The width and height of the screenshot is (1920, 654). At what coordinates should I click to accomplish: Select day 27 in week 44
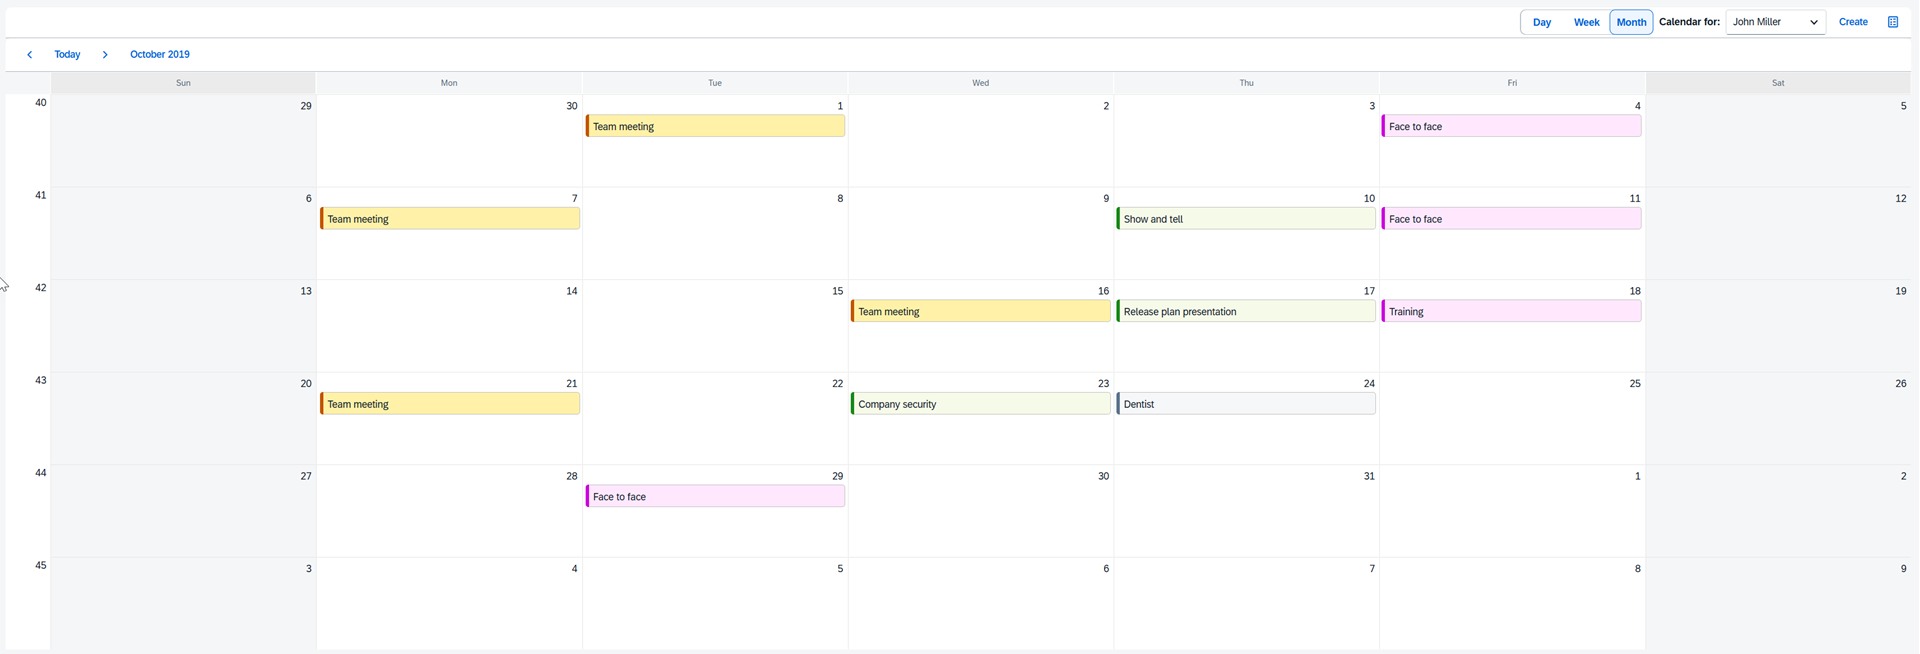click(x=183, y=511)
